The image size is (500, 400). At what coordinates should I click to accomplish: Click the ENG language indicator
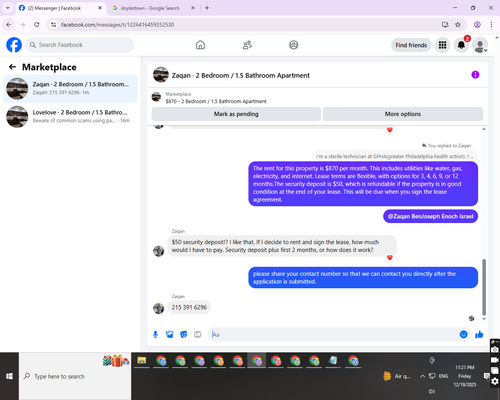[x=443, y=376]
